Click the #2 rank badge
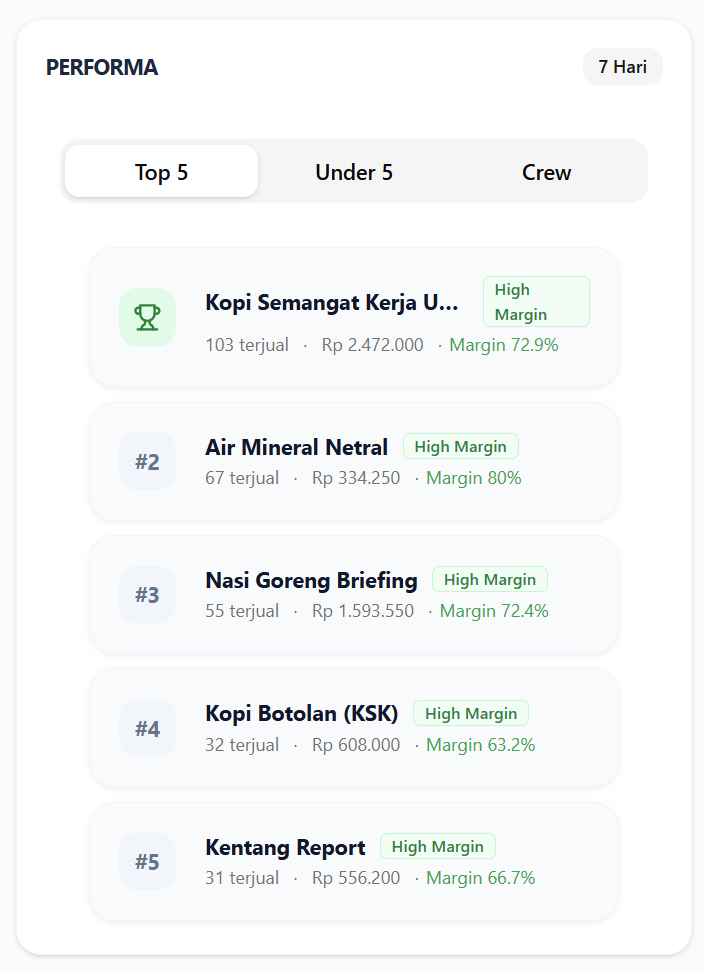Image resolution: width=705 pixels, height=972 pixels. (147, 462)
